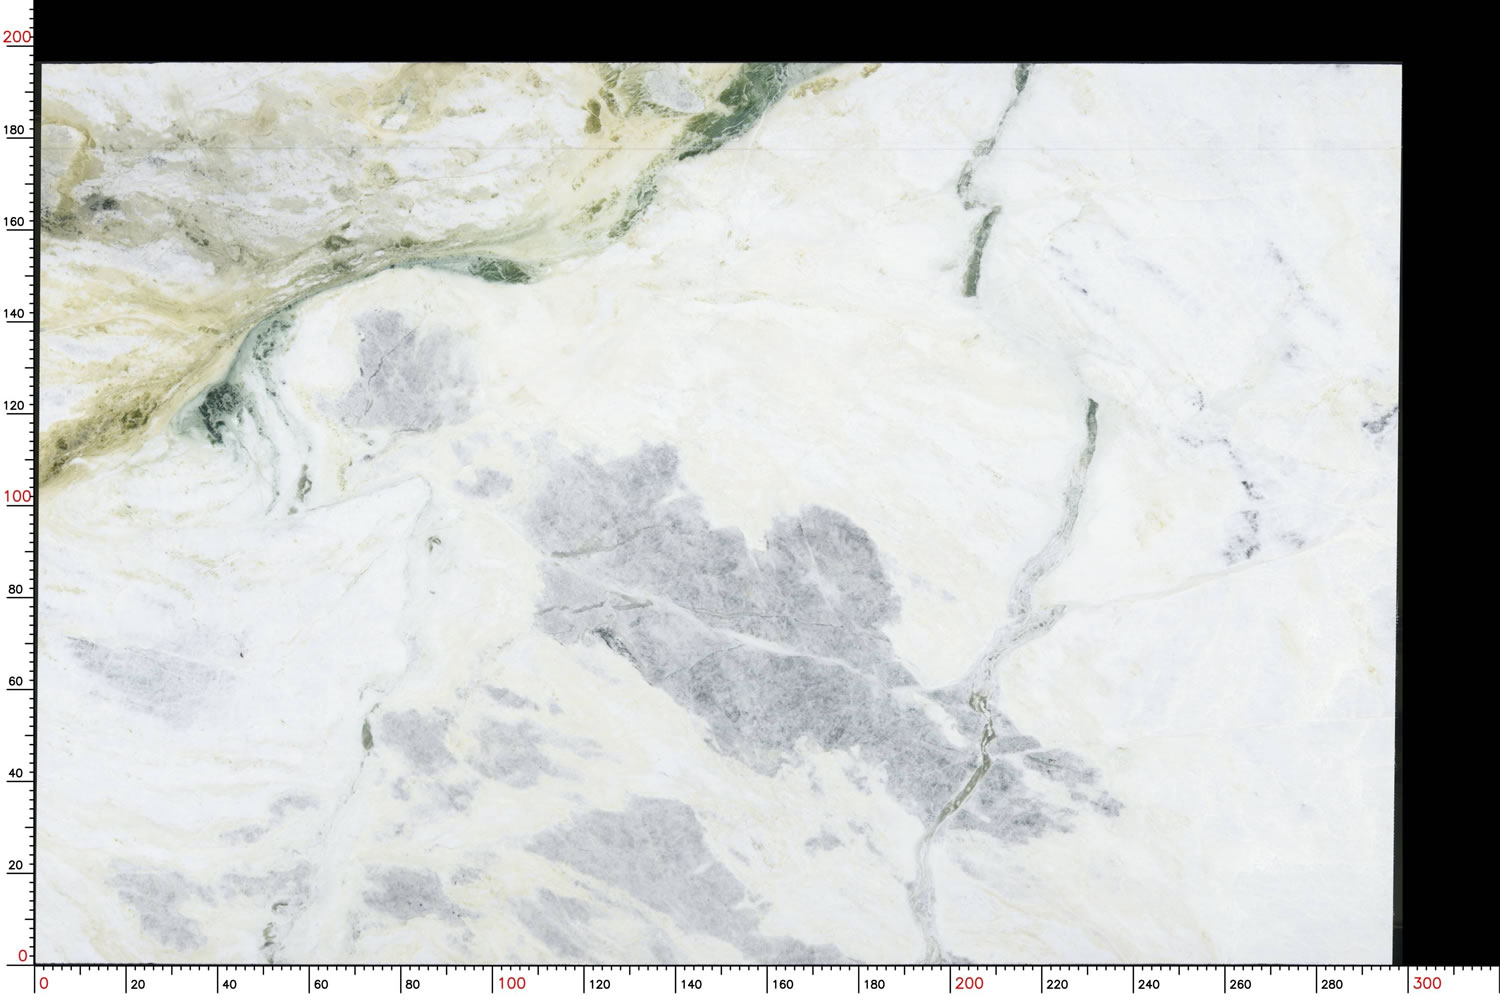The image size is (1500, 1000).
Task: Select the 160 tick on the left ruler
Action: tap(16, 221)
